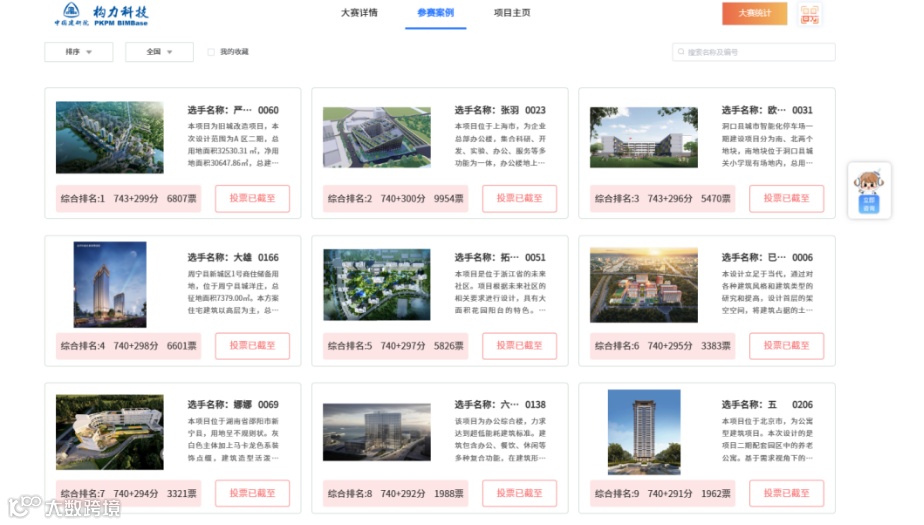Go to the 项目主页 tab

(512, 12)
